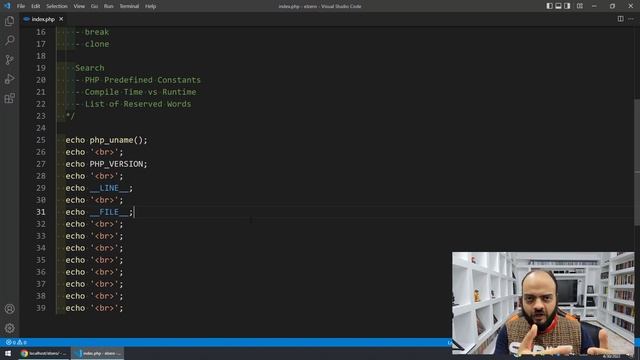Screen dimensions: 640x360
Task: Open the Extensions view
Action: (x=9, y=98)
